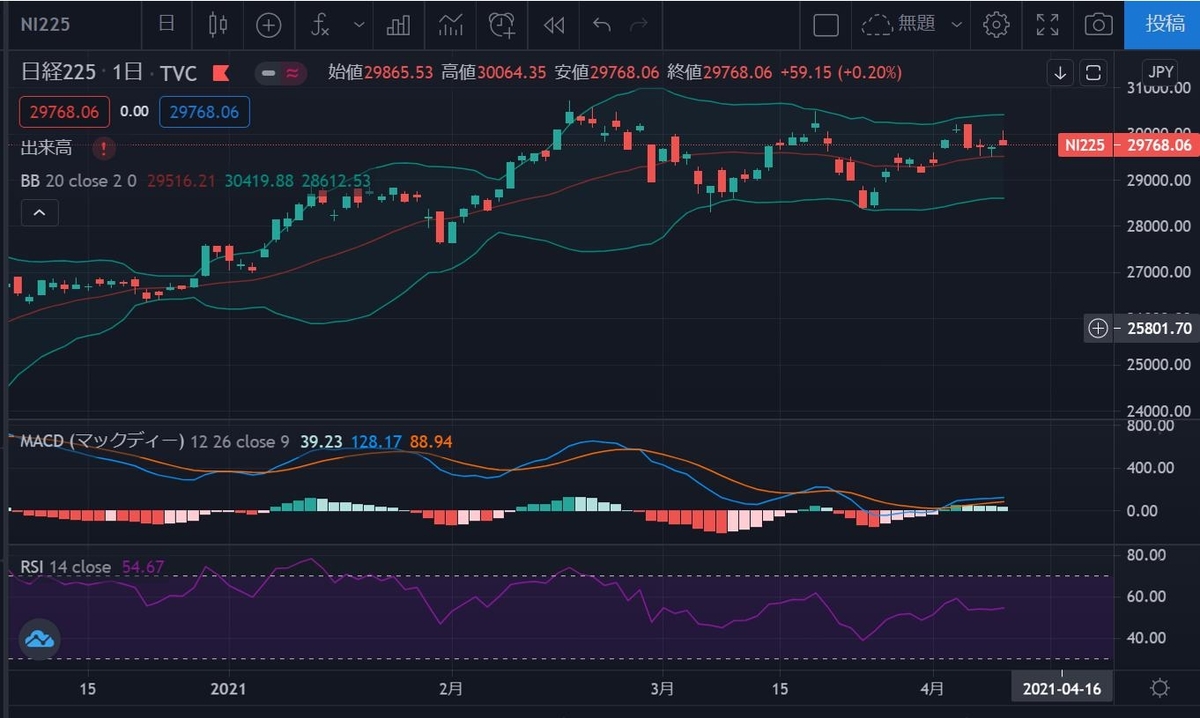This screenshot has height=718, width=1200.
Task: Expand the 無題 layout dropdown arrow
Action: (957, 25)
